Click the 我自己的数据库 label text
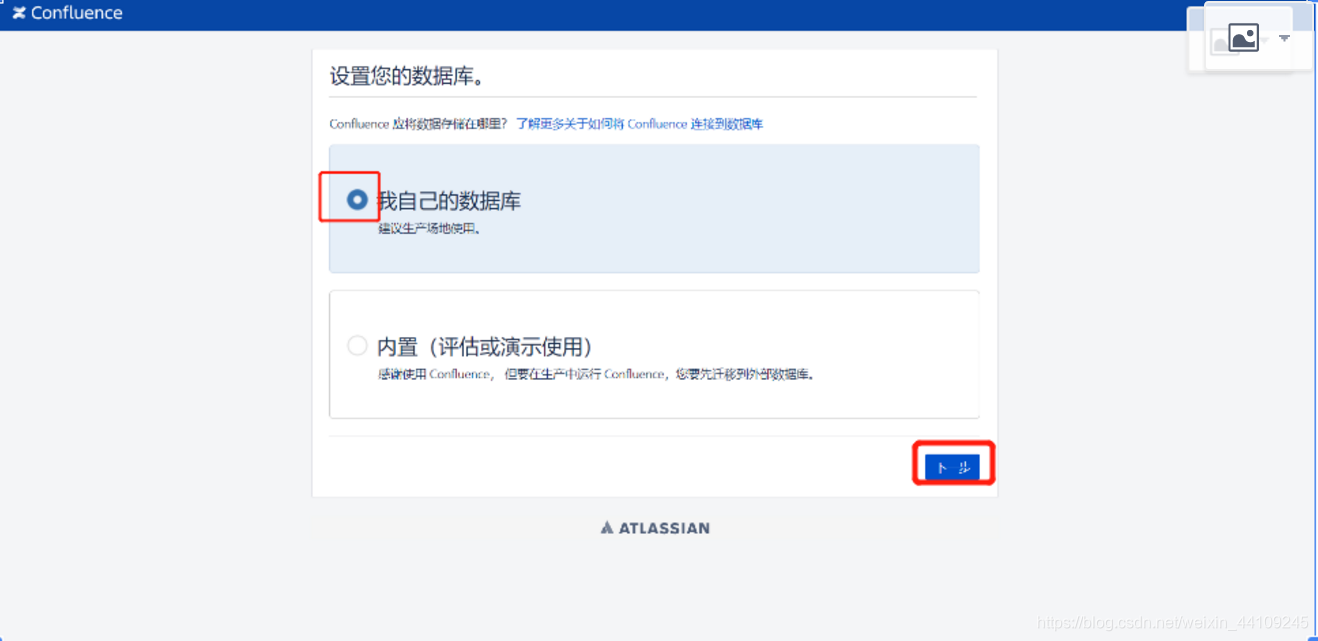 (x=449, y=201)
